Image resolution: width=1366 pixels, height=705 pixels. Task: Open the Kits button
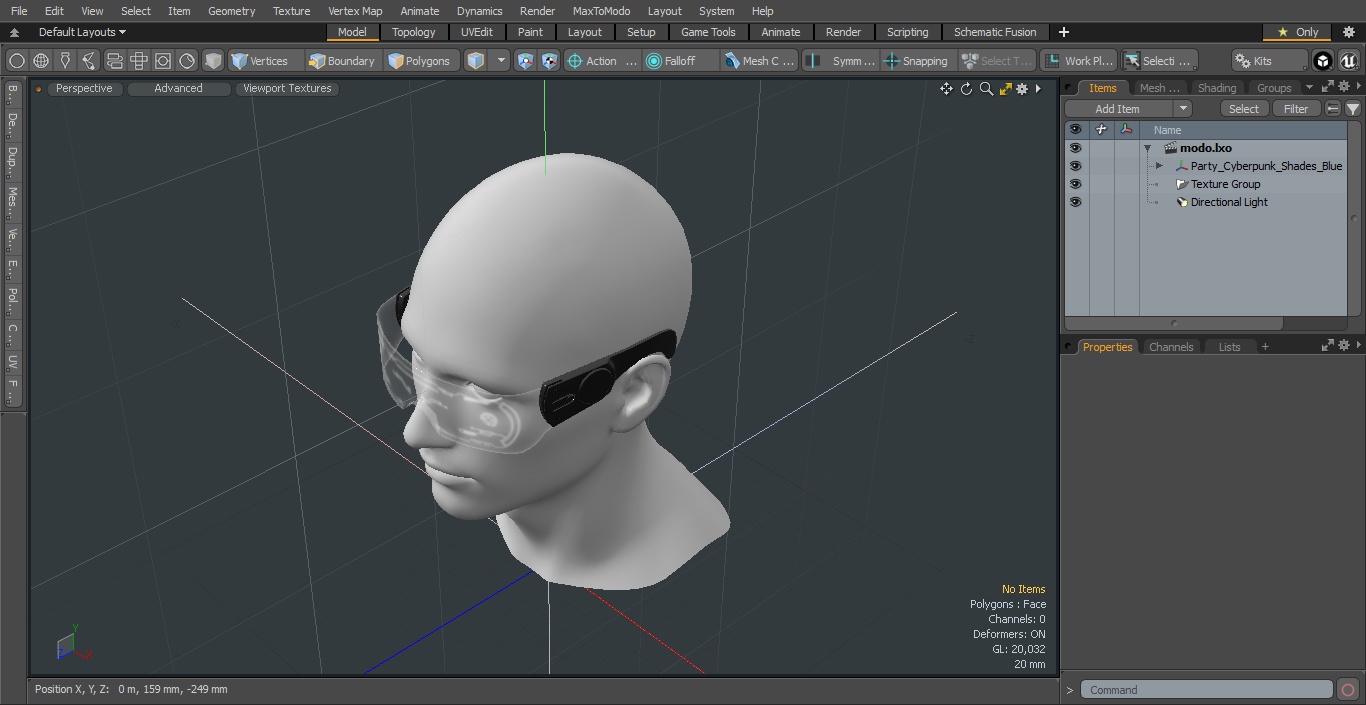coord(1269,61)
